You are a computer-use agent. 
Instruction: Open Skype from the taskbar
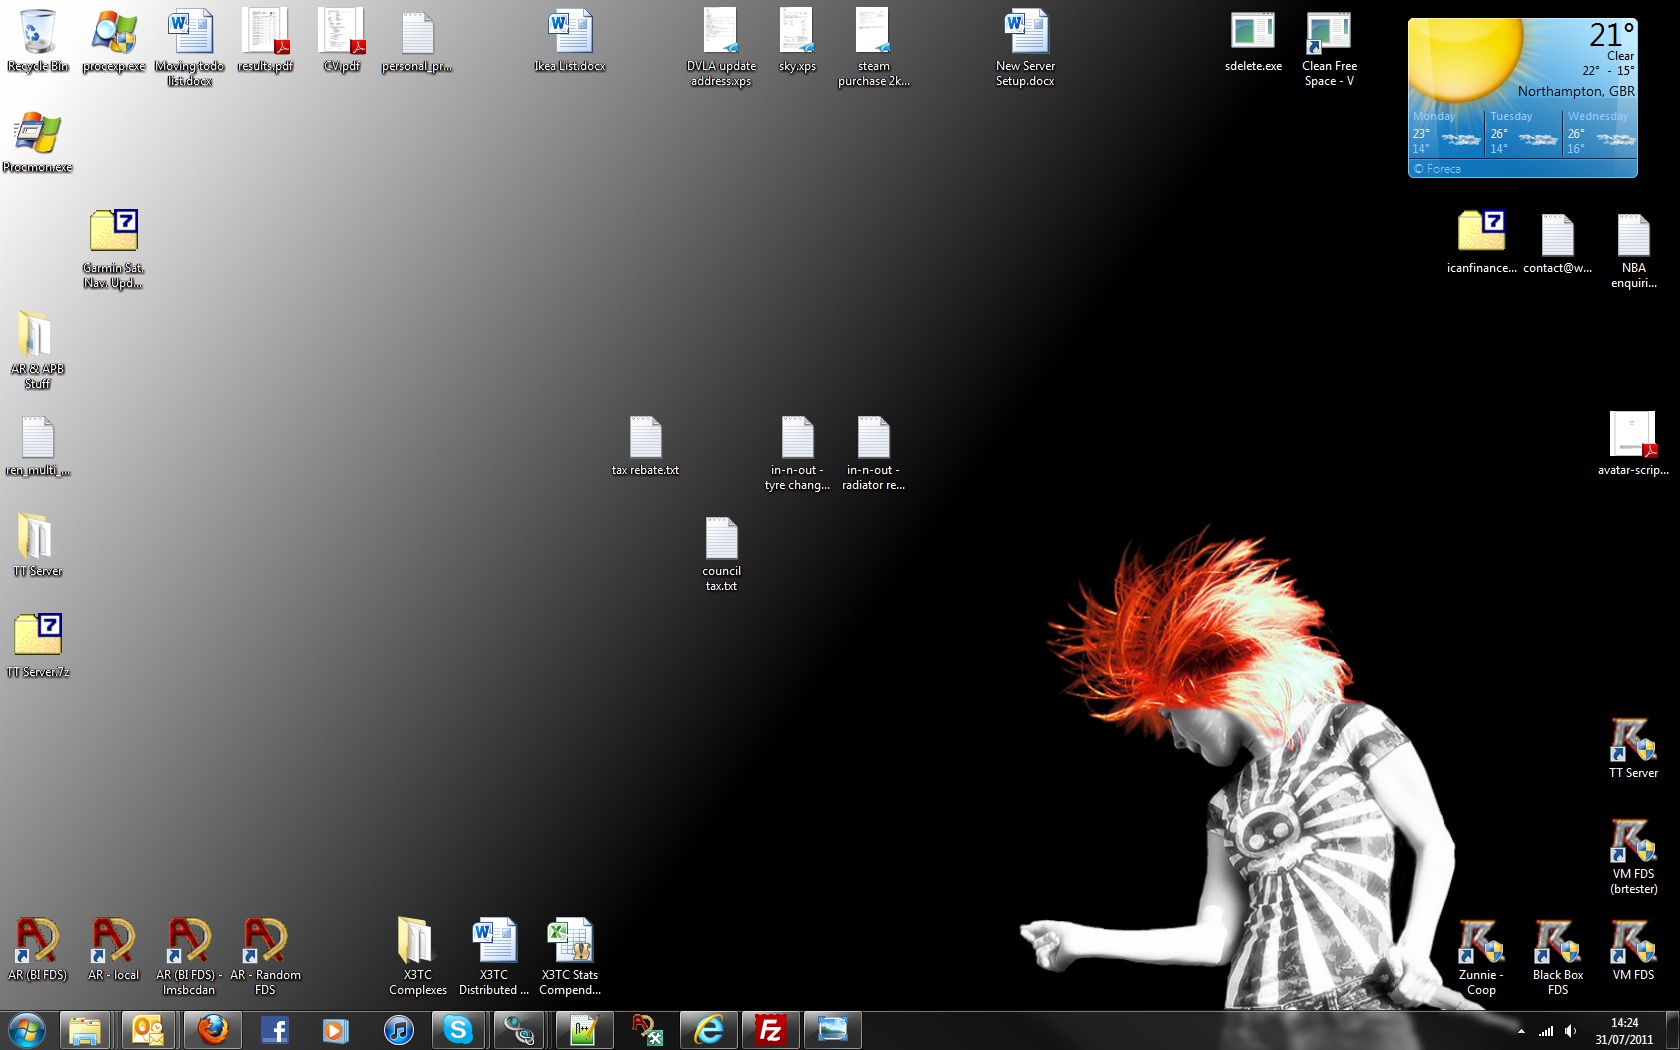[x=458, y=1030]
